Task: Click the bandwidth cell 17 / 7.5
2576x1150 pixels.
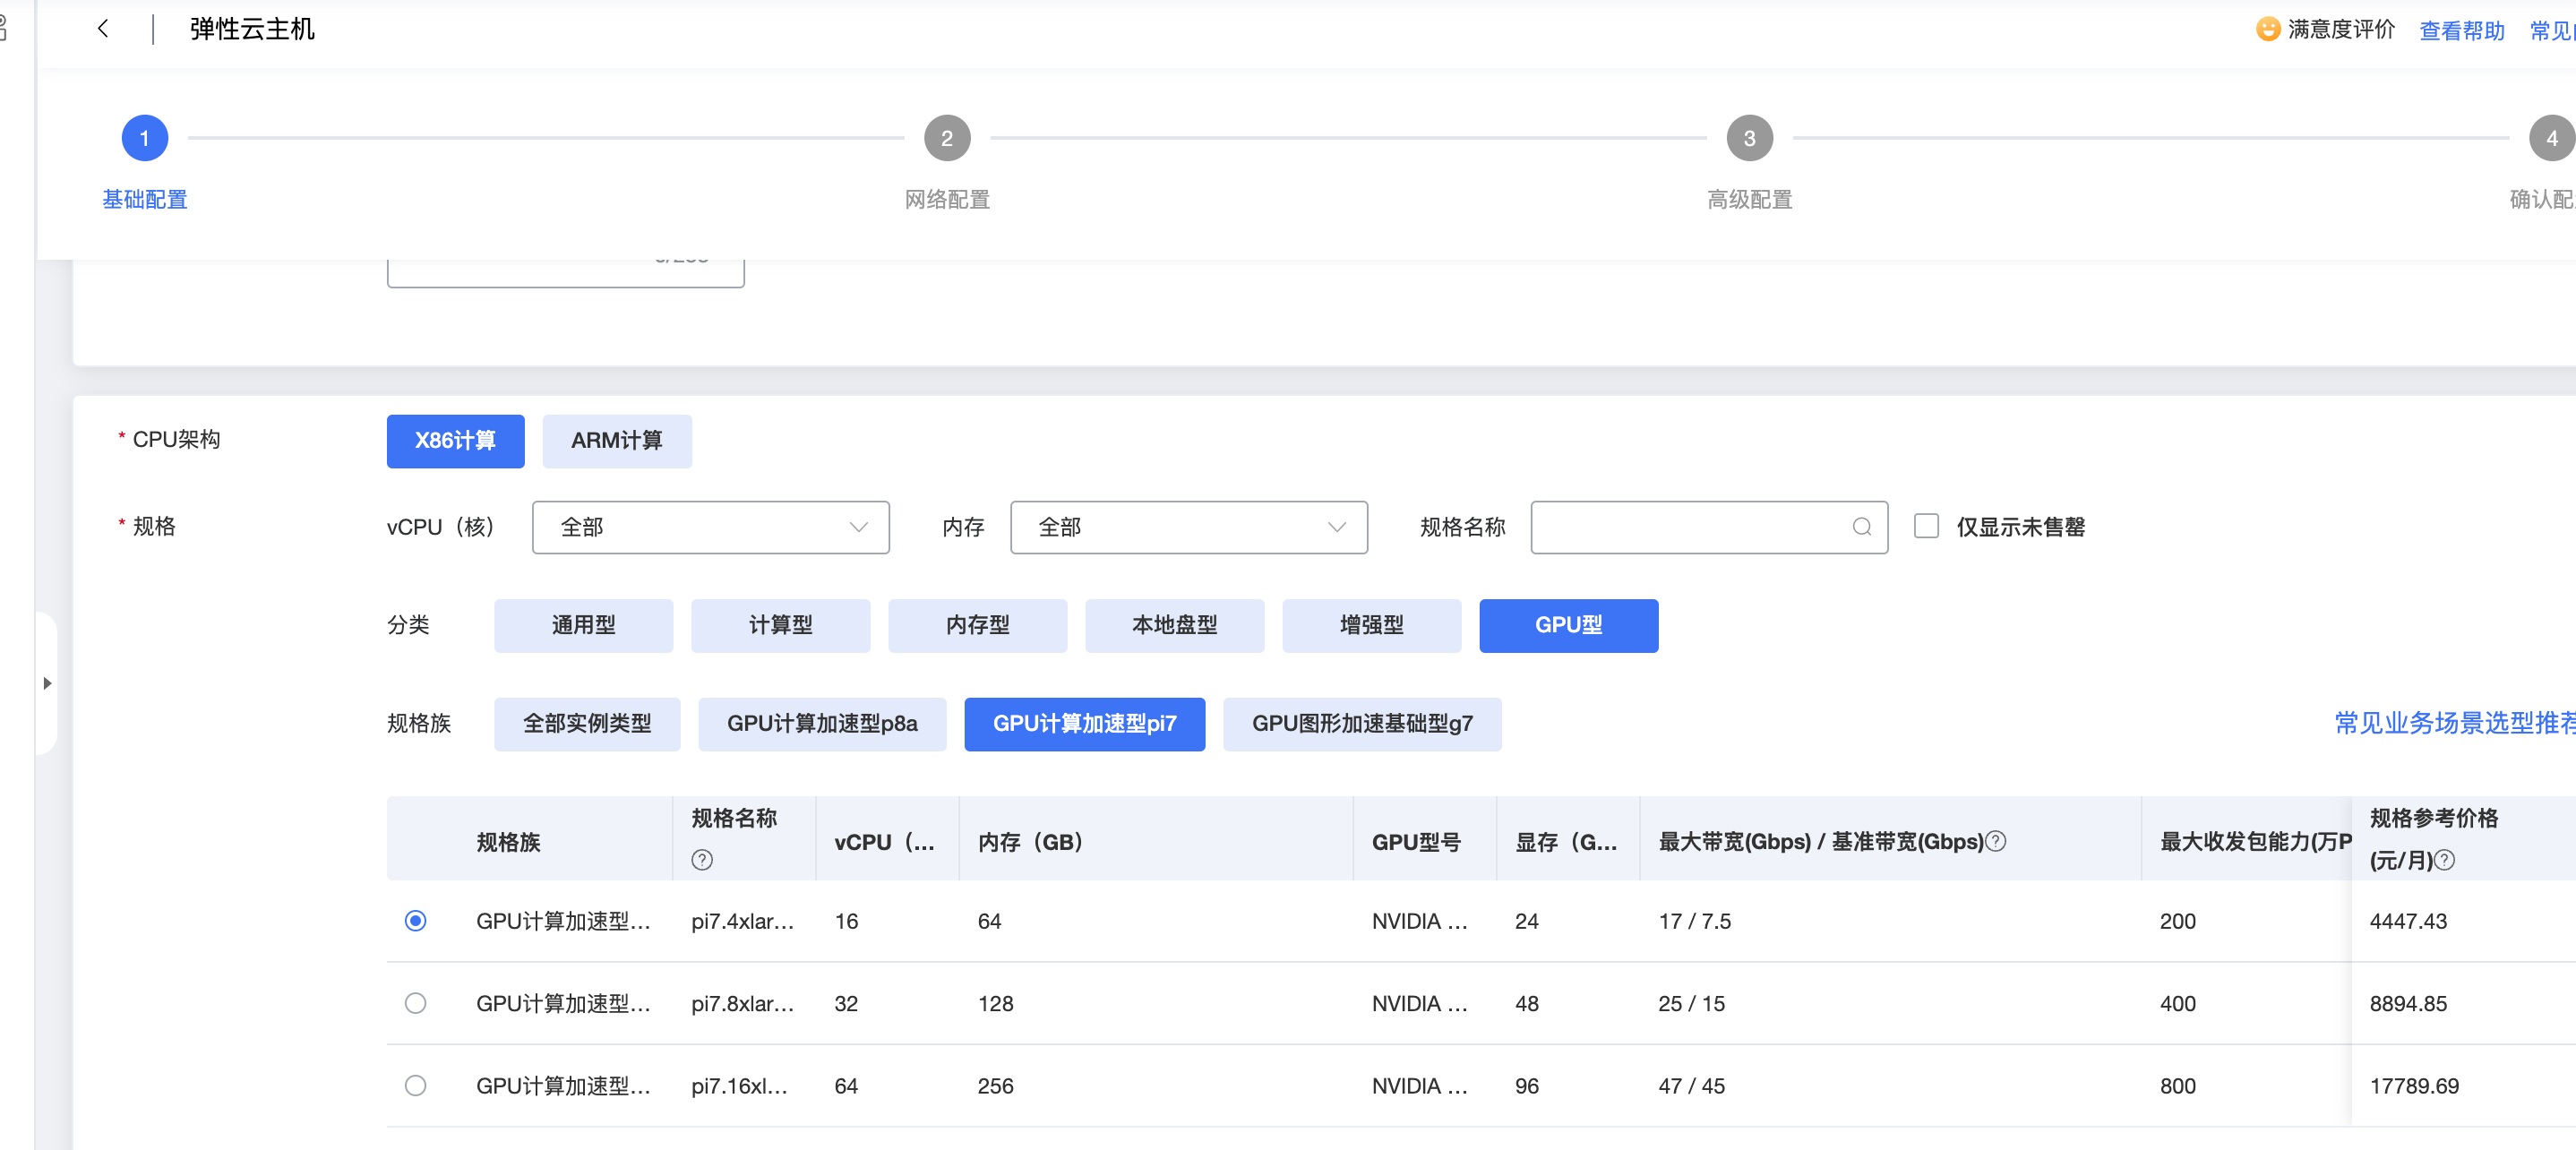Action: pyautogui.click(x=1695, y=921)
